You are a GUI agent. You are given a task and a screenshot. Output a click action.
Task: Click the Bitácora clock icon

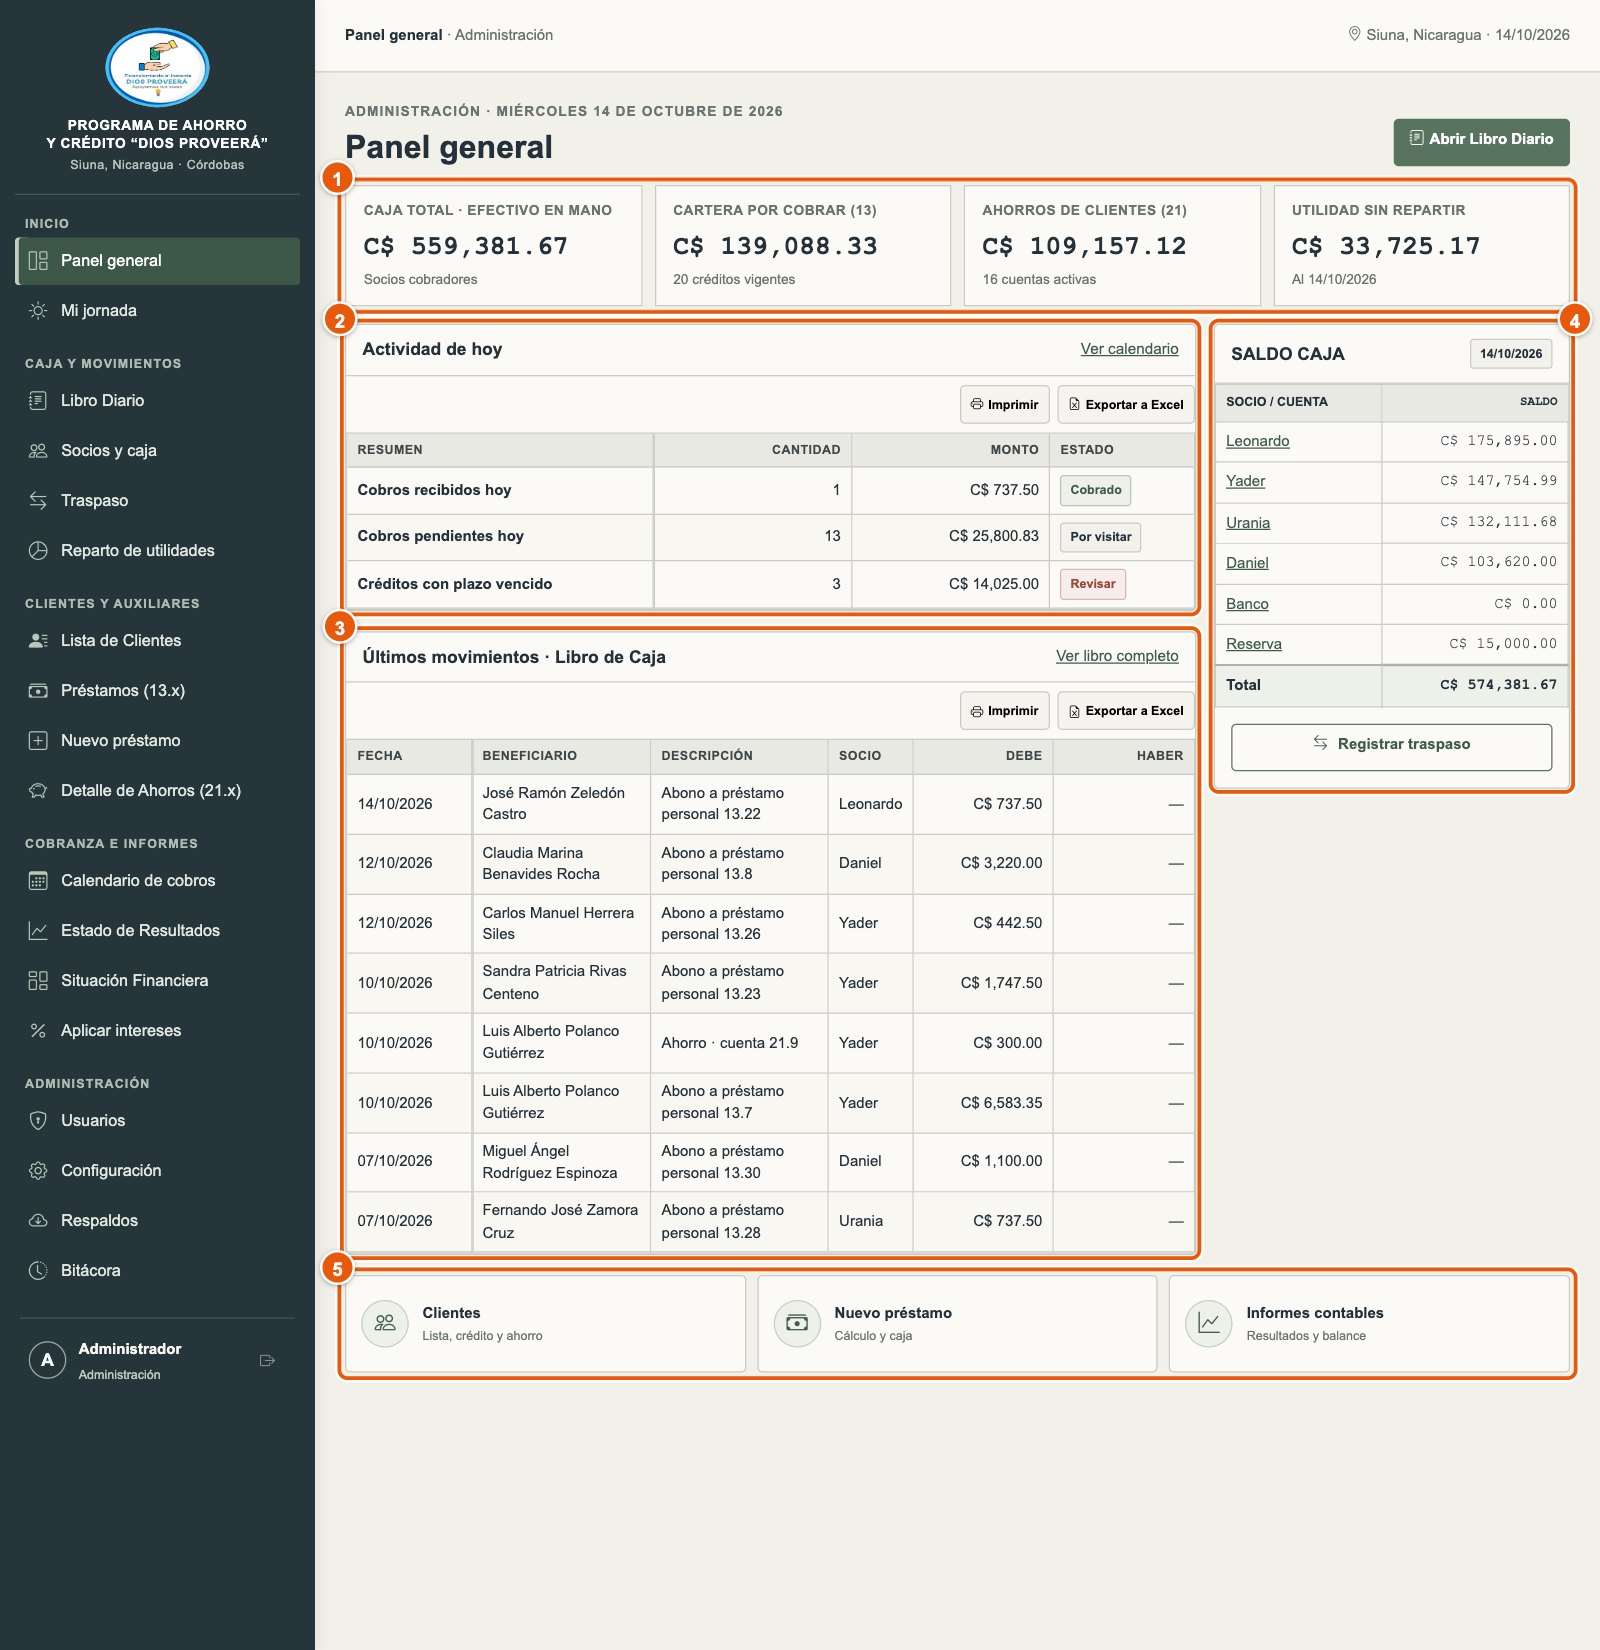38,1270
